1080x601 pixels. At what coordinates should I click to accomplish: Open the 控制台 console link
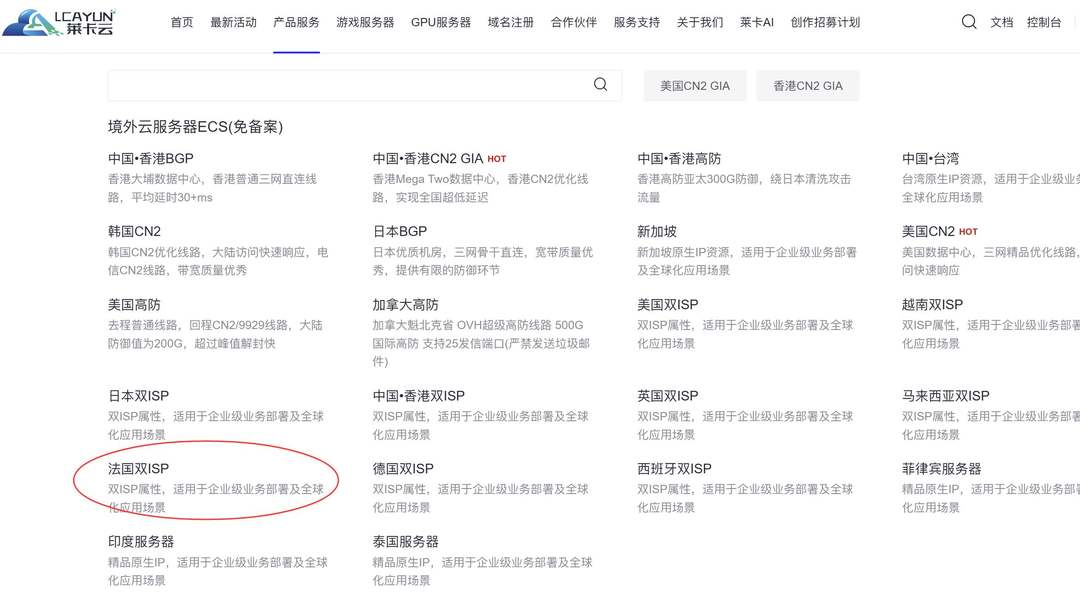pos(1043,23)
